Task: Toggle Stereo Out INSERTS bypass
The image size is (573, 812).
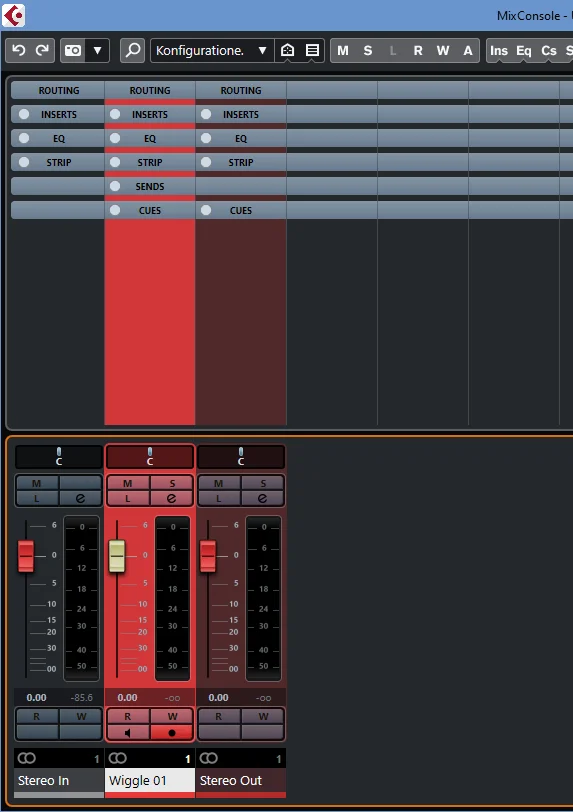Action: pos(206,114)
